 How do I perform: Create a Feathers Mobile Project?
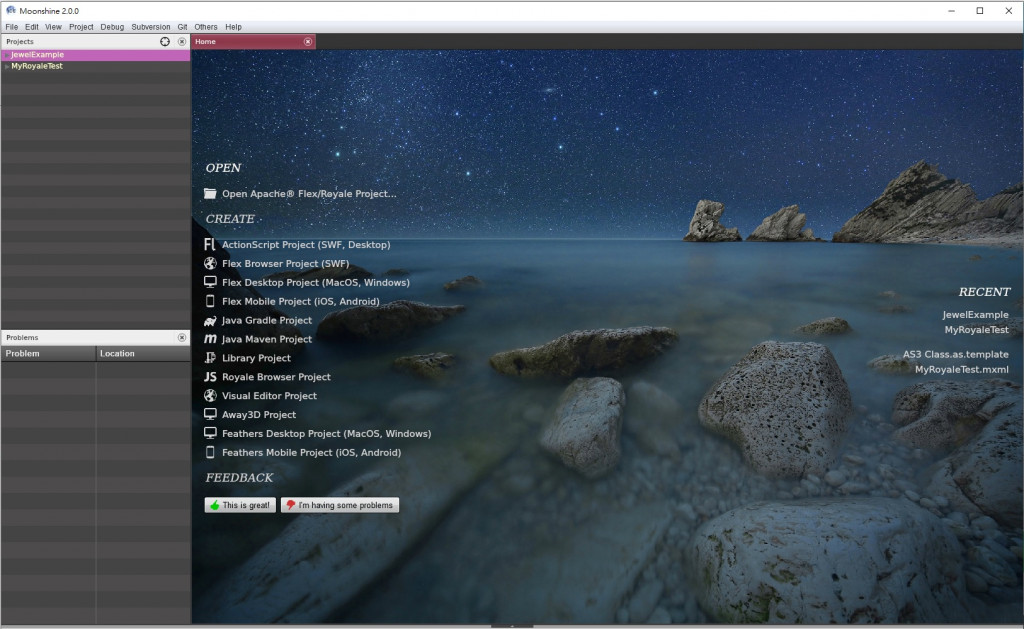[312, 452]
